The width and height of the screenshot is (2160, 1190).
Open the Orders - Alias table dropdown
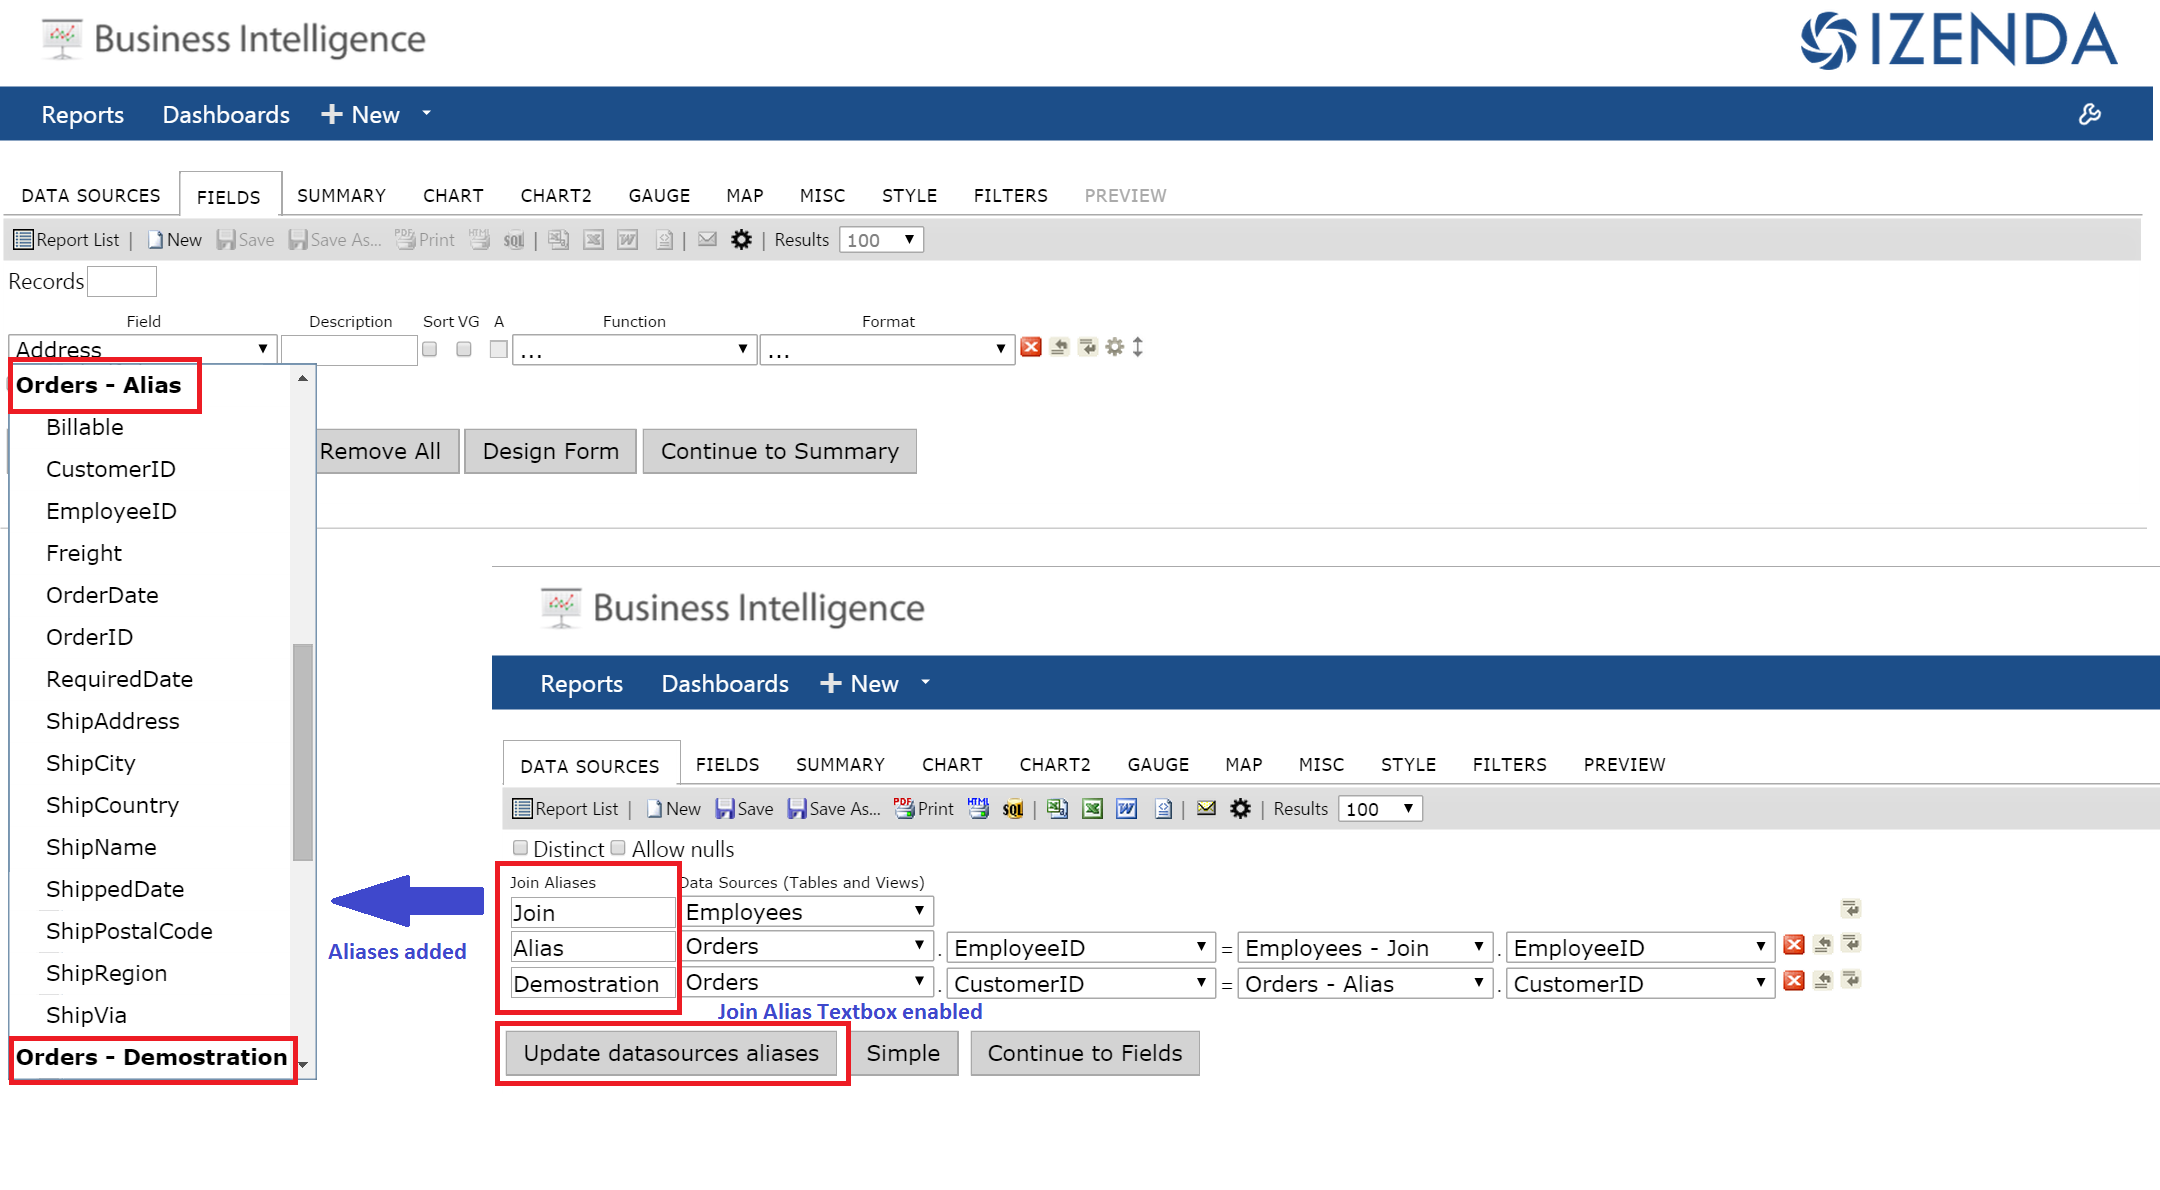(x=1365, y=984)
